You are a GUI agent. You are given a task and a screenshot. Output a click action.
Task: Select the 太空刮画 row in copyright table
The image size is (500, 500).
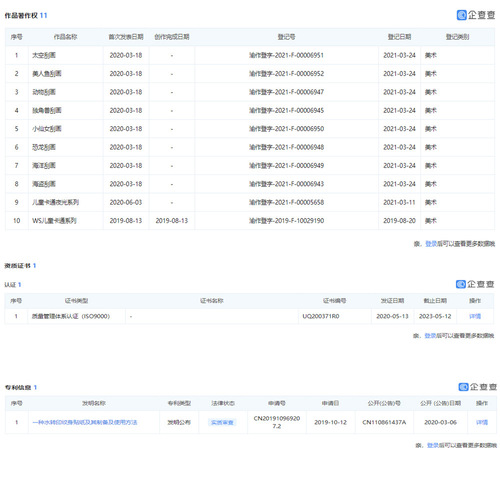tap(250, 55)
